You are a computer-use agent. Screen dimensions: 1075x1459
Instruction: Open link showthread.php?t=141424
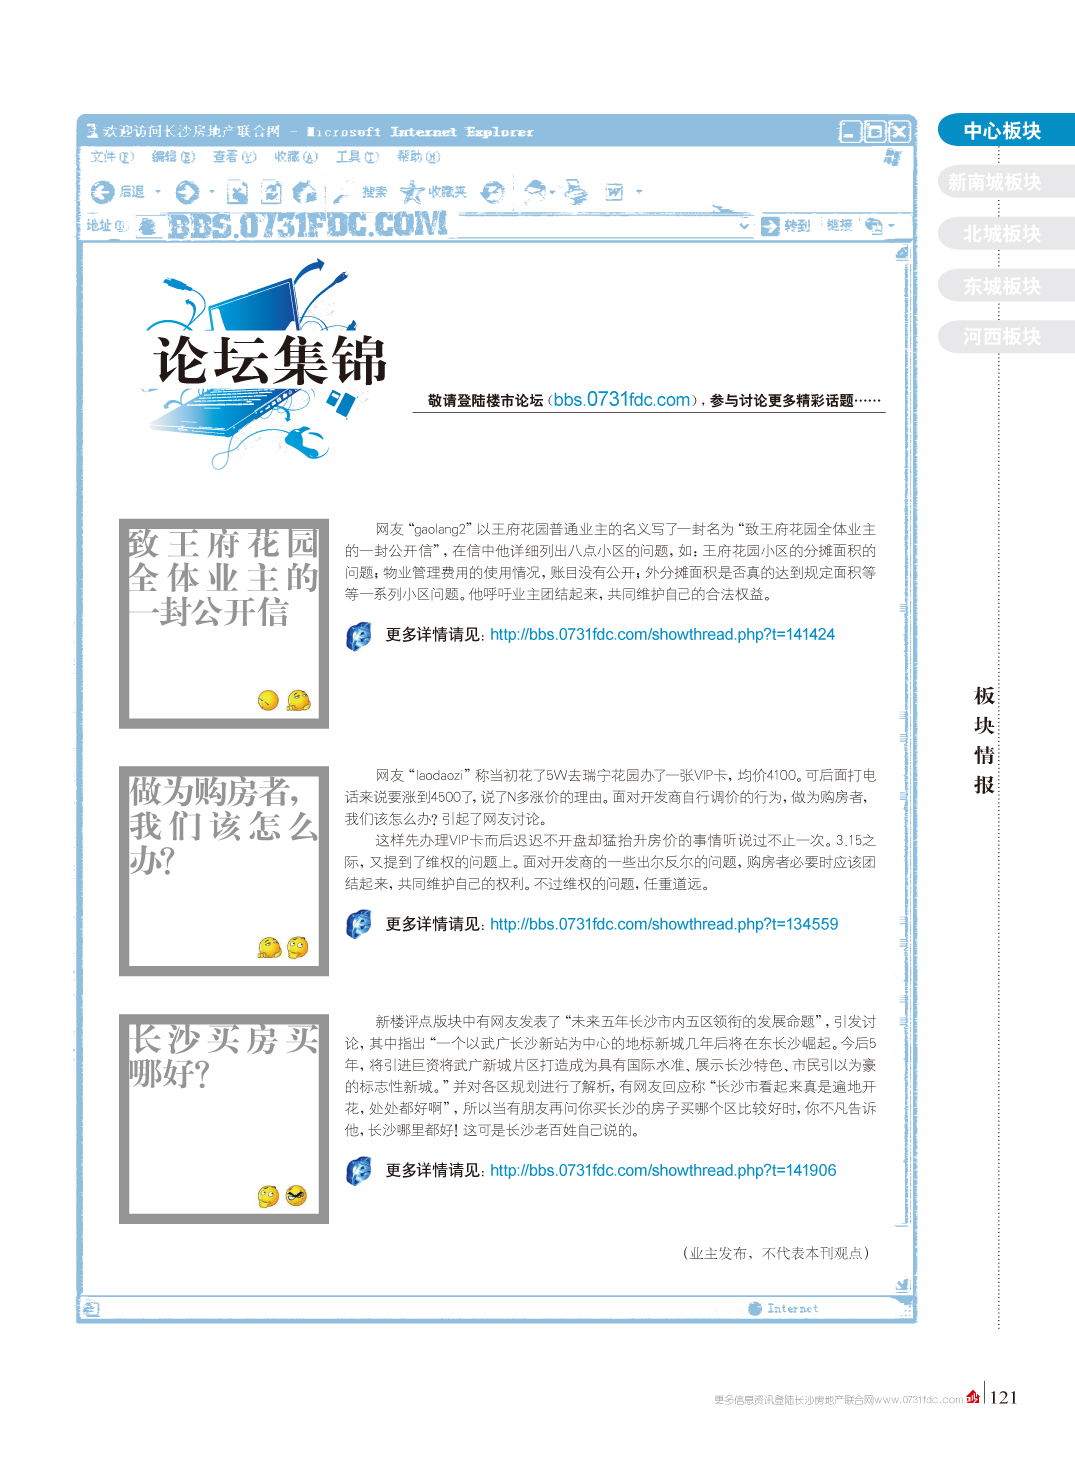(662, 635)
